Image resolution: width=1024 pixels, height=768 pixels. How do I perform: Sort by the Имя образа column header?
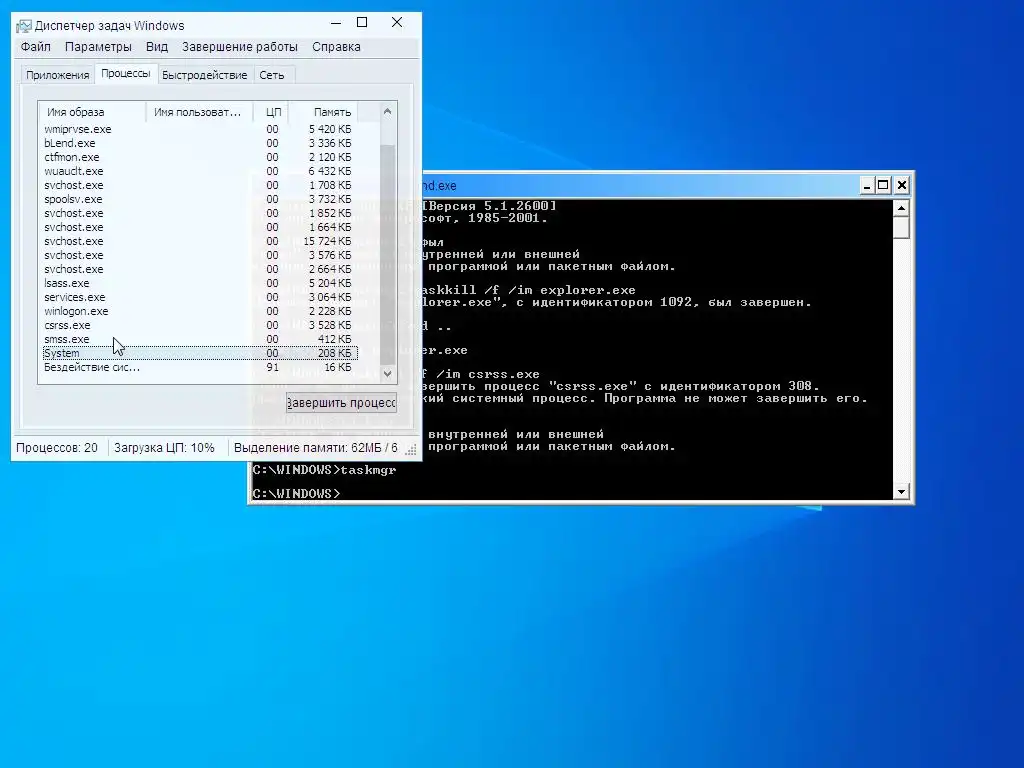pos(91,112)
